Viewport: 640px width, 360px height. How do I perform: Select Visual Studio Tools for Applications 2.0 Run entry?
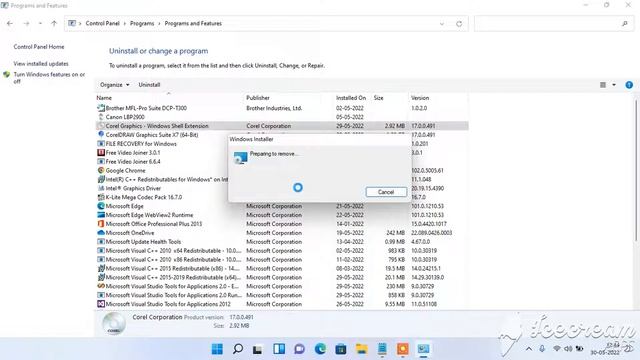coord(173,295)
